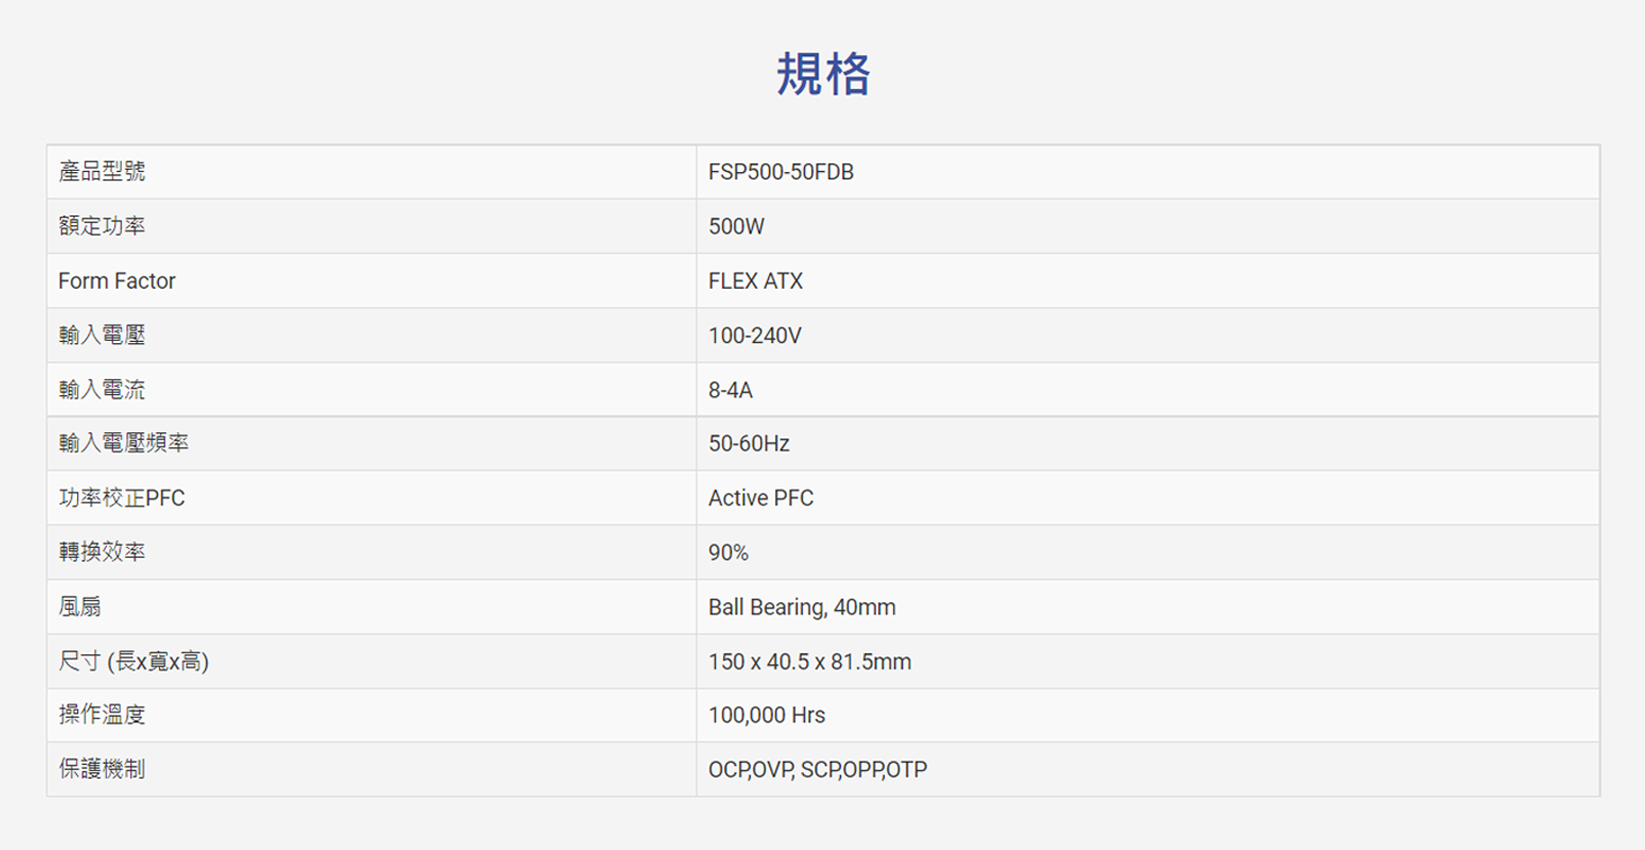Select the 500W rated power value
The height and width of the screenshot is (850, 1645).
(736, 227)
